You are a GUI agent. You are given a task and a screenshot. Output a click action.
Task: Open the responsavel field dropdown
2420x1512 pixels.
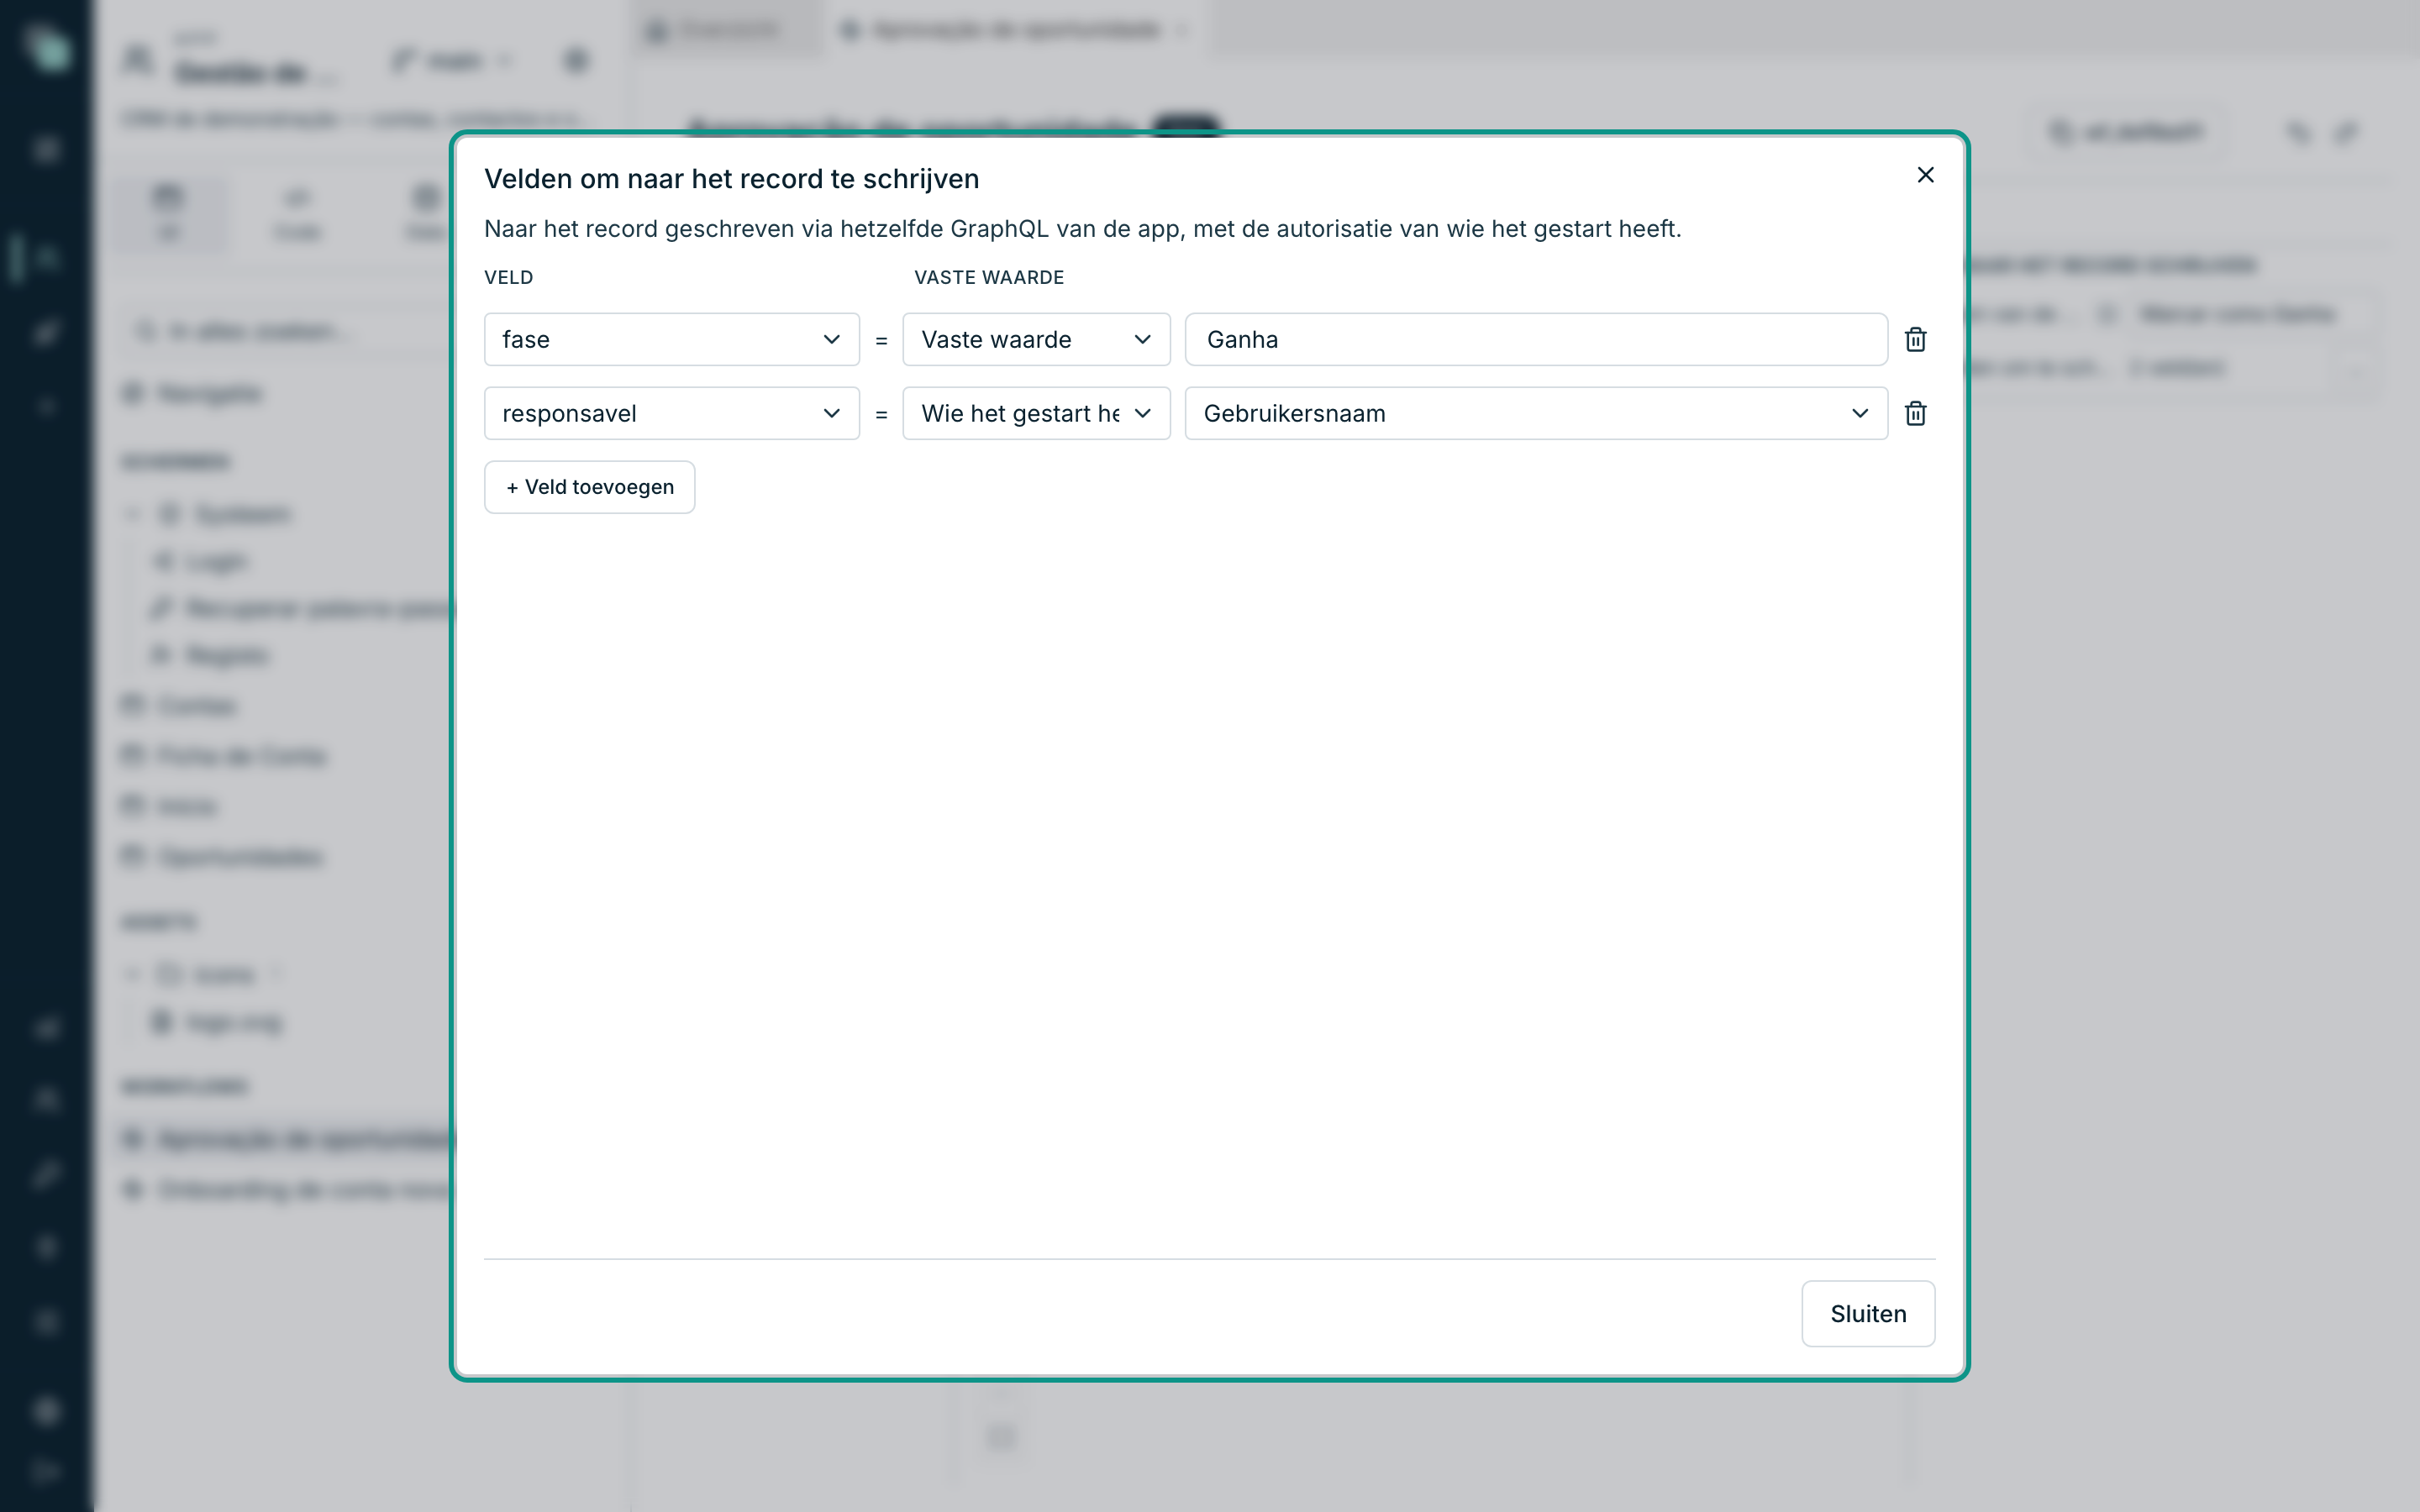coord(672,414)
